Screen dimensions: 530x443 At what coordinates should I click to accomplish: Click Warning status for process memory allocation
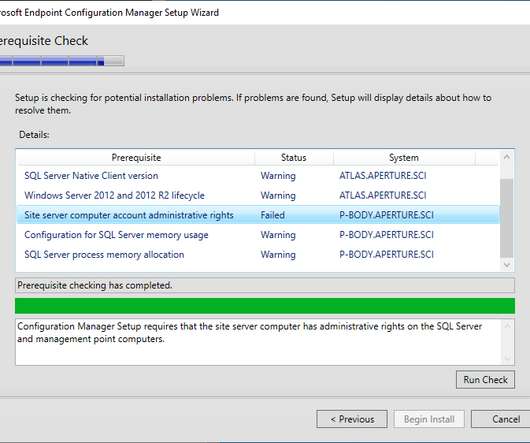pyautogui.click(x=278, y=254)
